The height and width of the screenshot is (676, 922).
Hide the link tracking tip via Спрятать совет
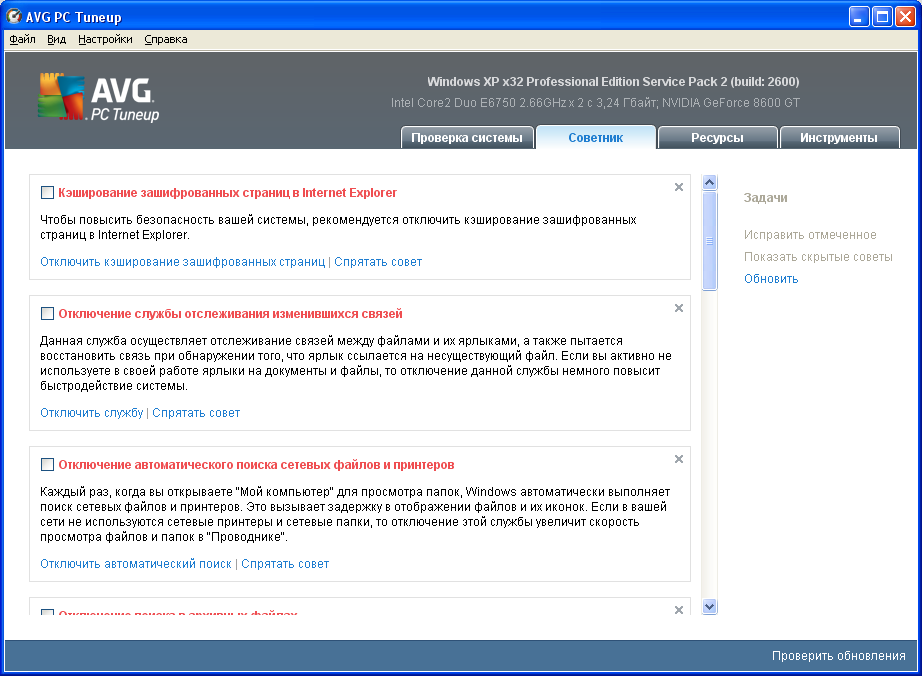pos(196,413)
